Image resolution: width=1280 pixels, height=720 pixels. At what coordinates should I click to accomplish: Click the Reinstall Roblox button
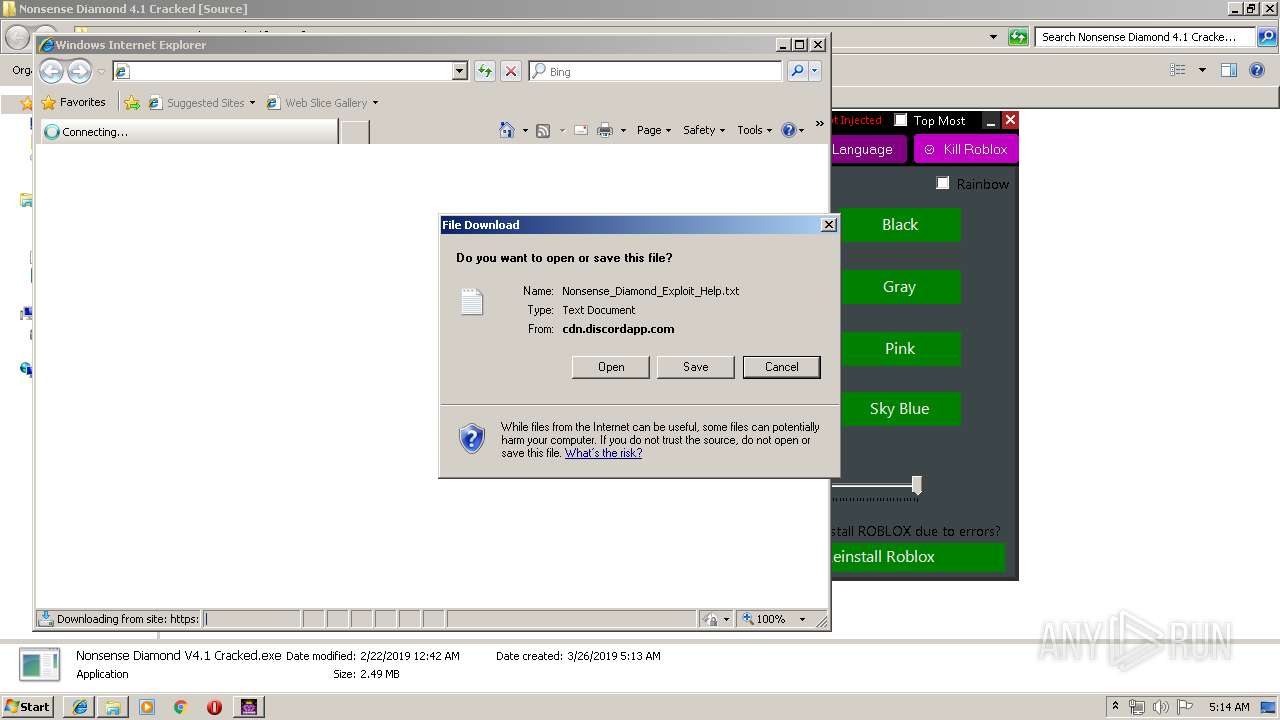point(917,556)
